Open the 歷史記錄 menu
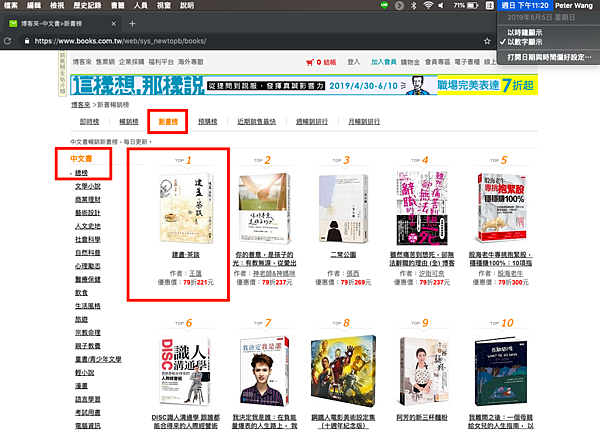This screenshot has width=600, height=432. pos(87,5)
